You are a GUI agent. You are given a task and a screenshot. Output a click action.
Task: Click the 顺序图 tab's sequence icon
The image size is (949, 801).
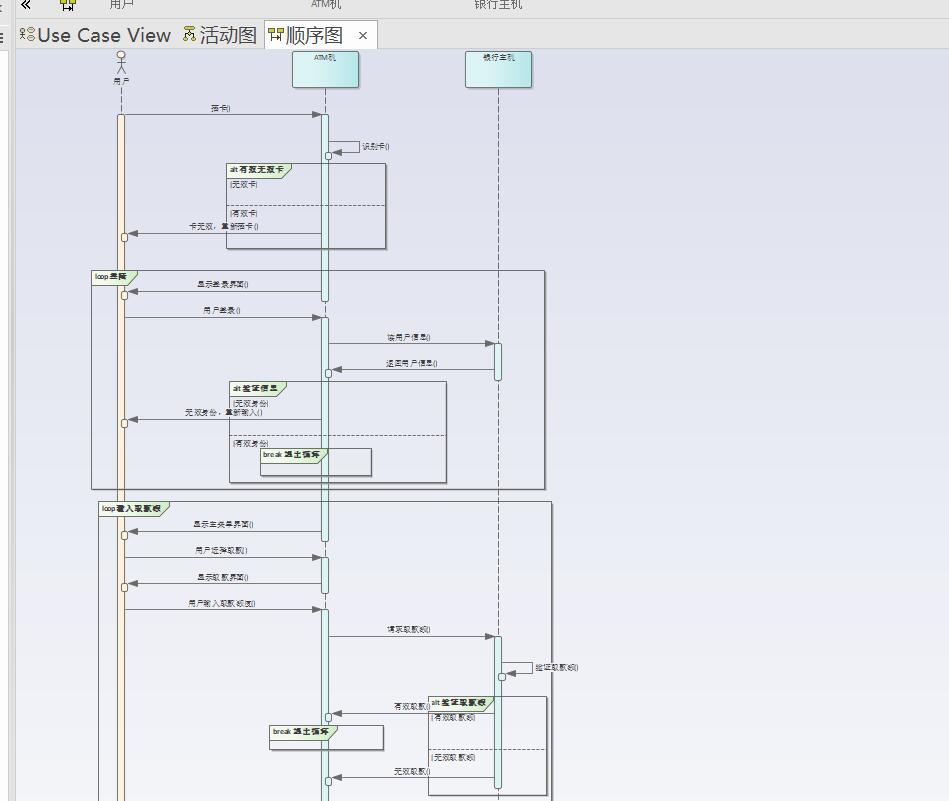[x=275, y=35]
